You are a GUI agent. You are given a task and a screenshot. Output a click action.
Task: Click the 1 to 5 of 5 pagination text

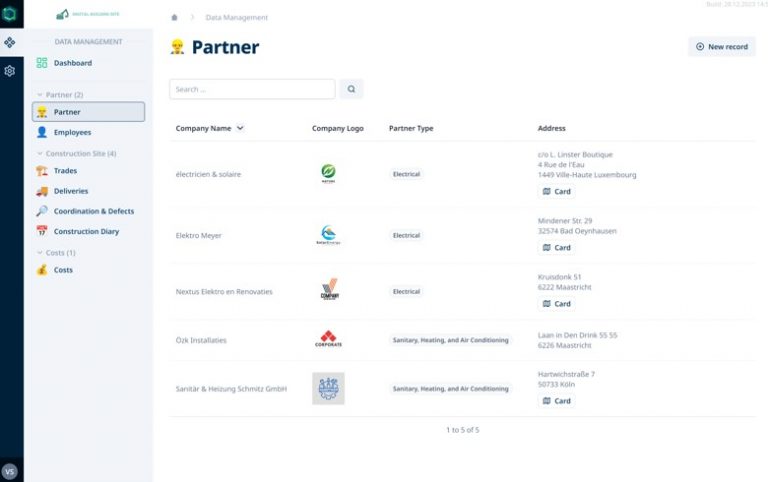pyautogui.click(x=462, y=430)
